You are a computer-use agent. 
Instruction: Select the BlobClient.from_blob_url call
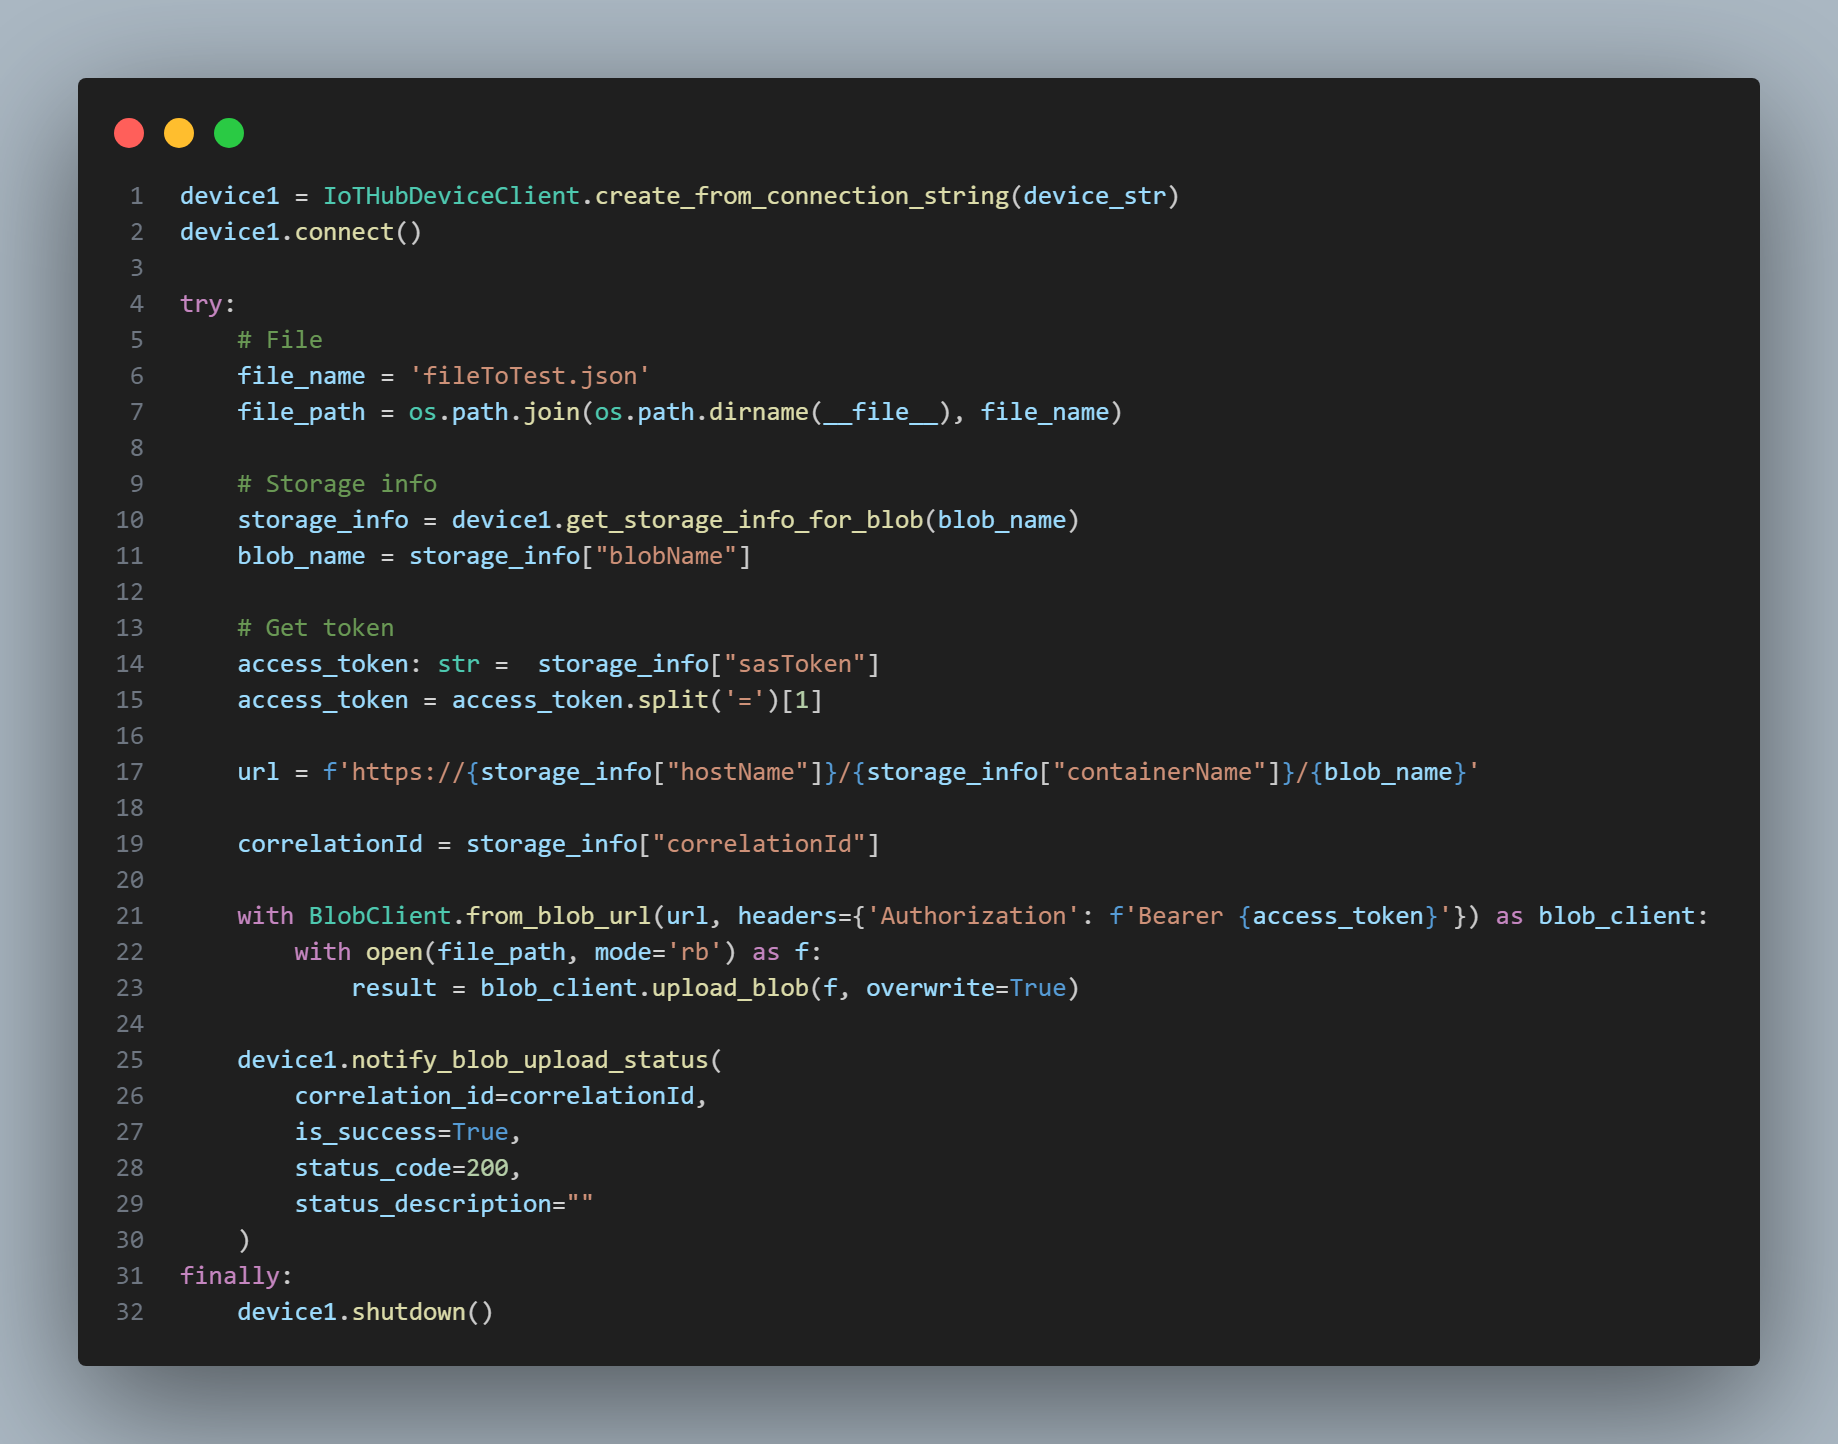click(x=480, y=915)
